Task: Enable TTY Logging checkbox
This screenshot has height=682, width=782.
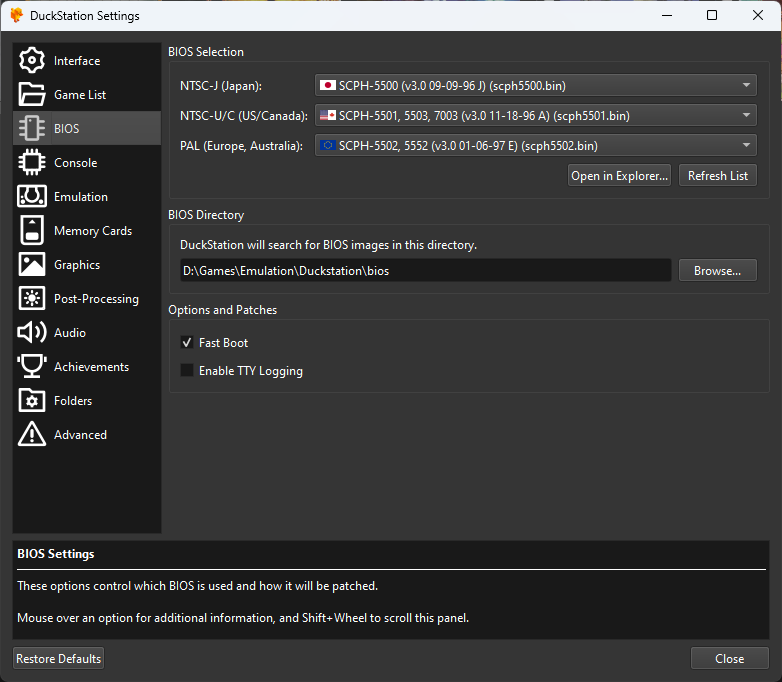Action: pos(187,370)
